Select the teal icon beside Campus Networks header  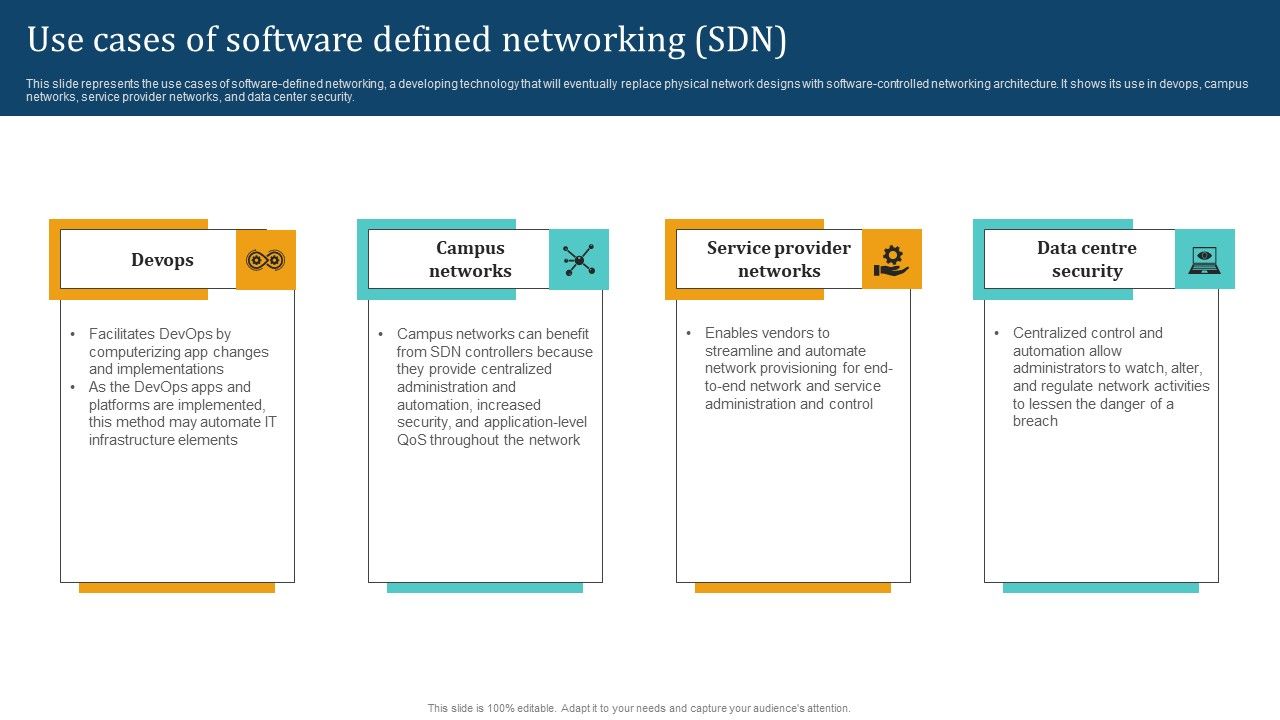click(578, 258)
